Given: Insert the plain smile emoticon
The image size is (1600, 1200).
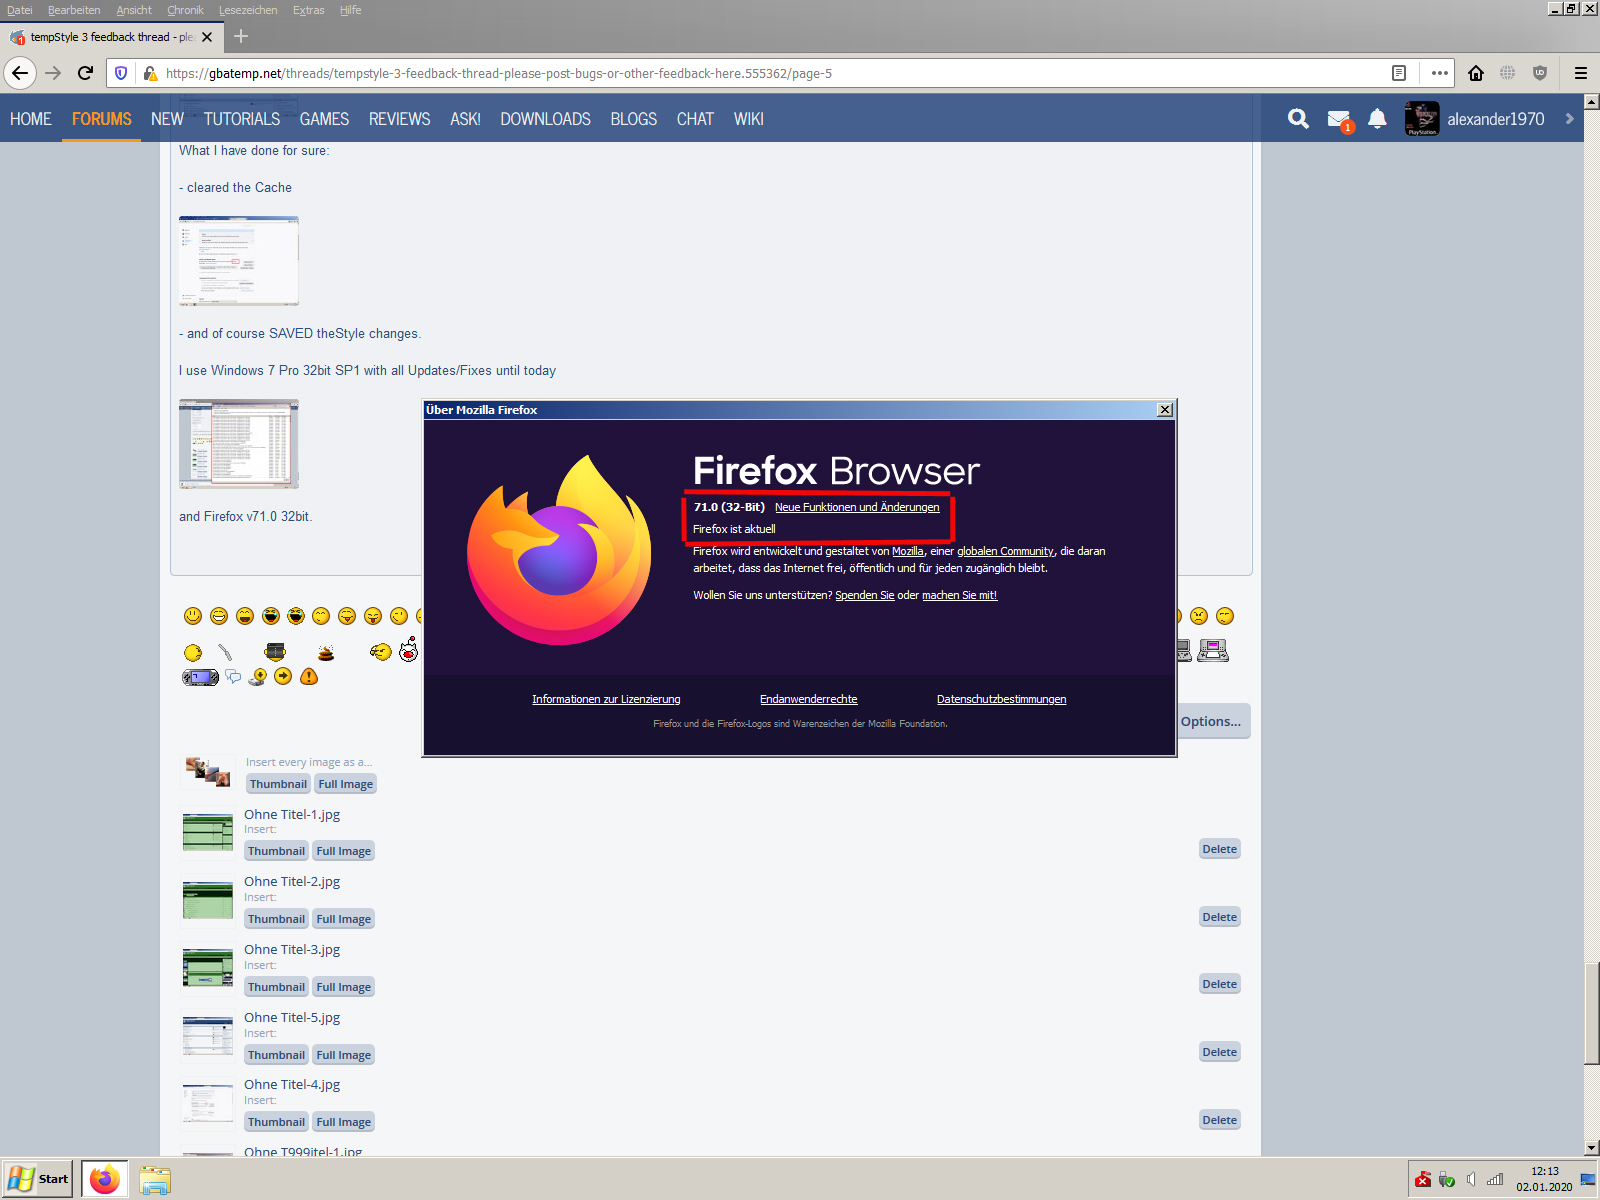Looking at the screenshot, I should (x=193, y=616).
